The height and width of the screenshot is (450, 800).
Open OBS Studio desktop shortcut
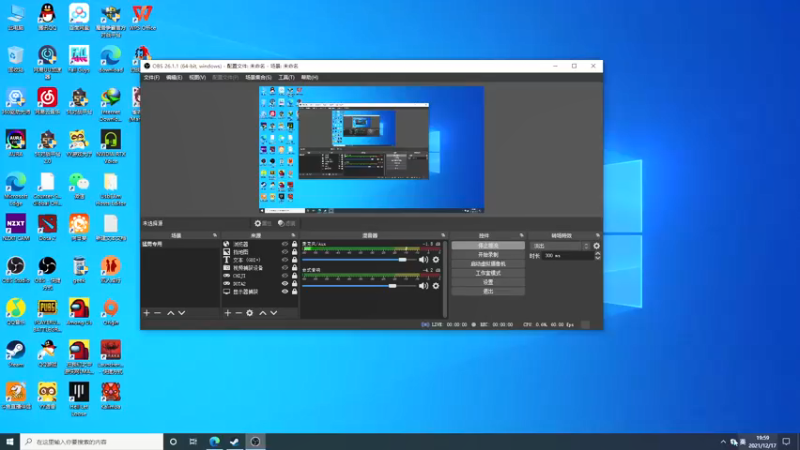[16, 270]
